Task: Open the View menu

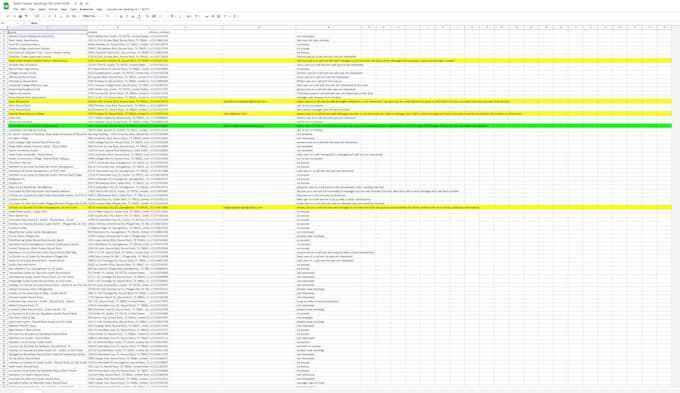Action: (x=32, y=9)
